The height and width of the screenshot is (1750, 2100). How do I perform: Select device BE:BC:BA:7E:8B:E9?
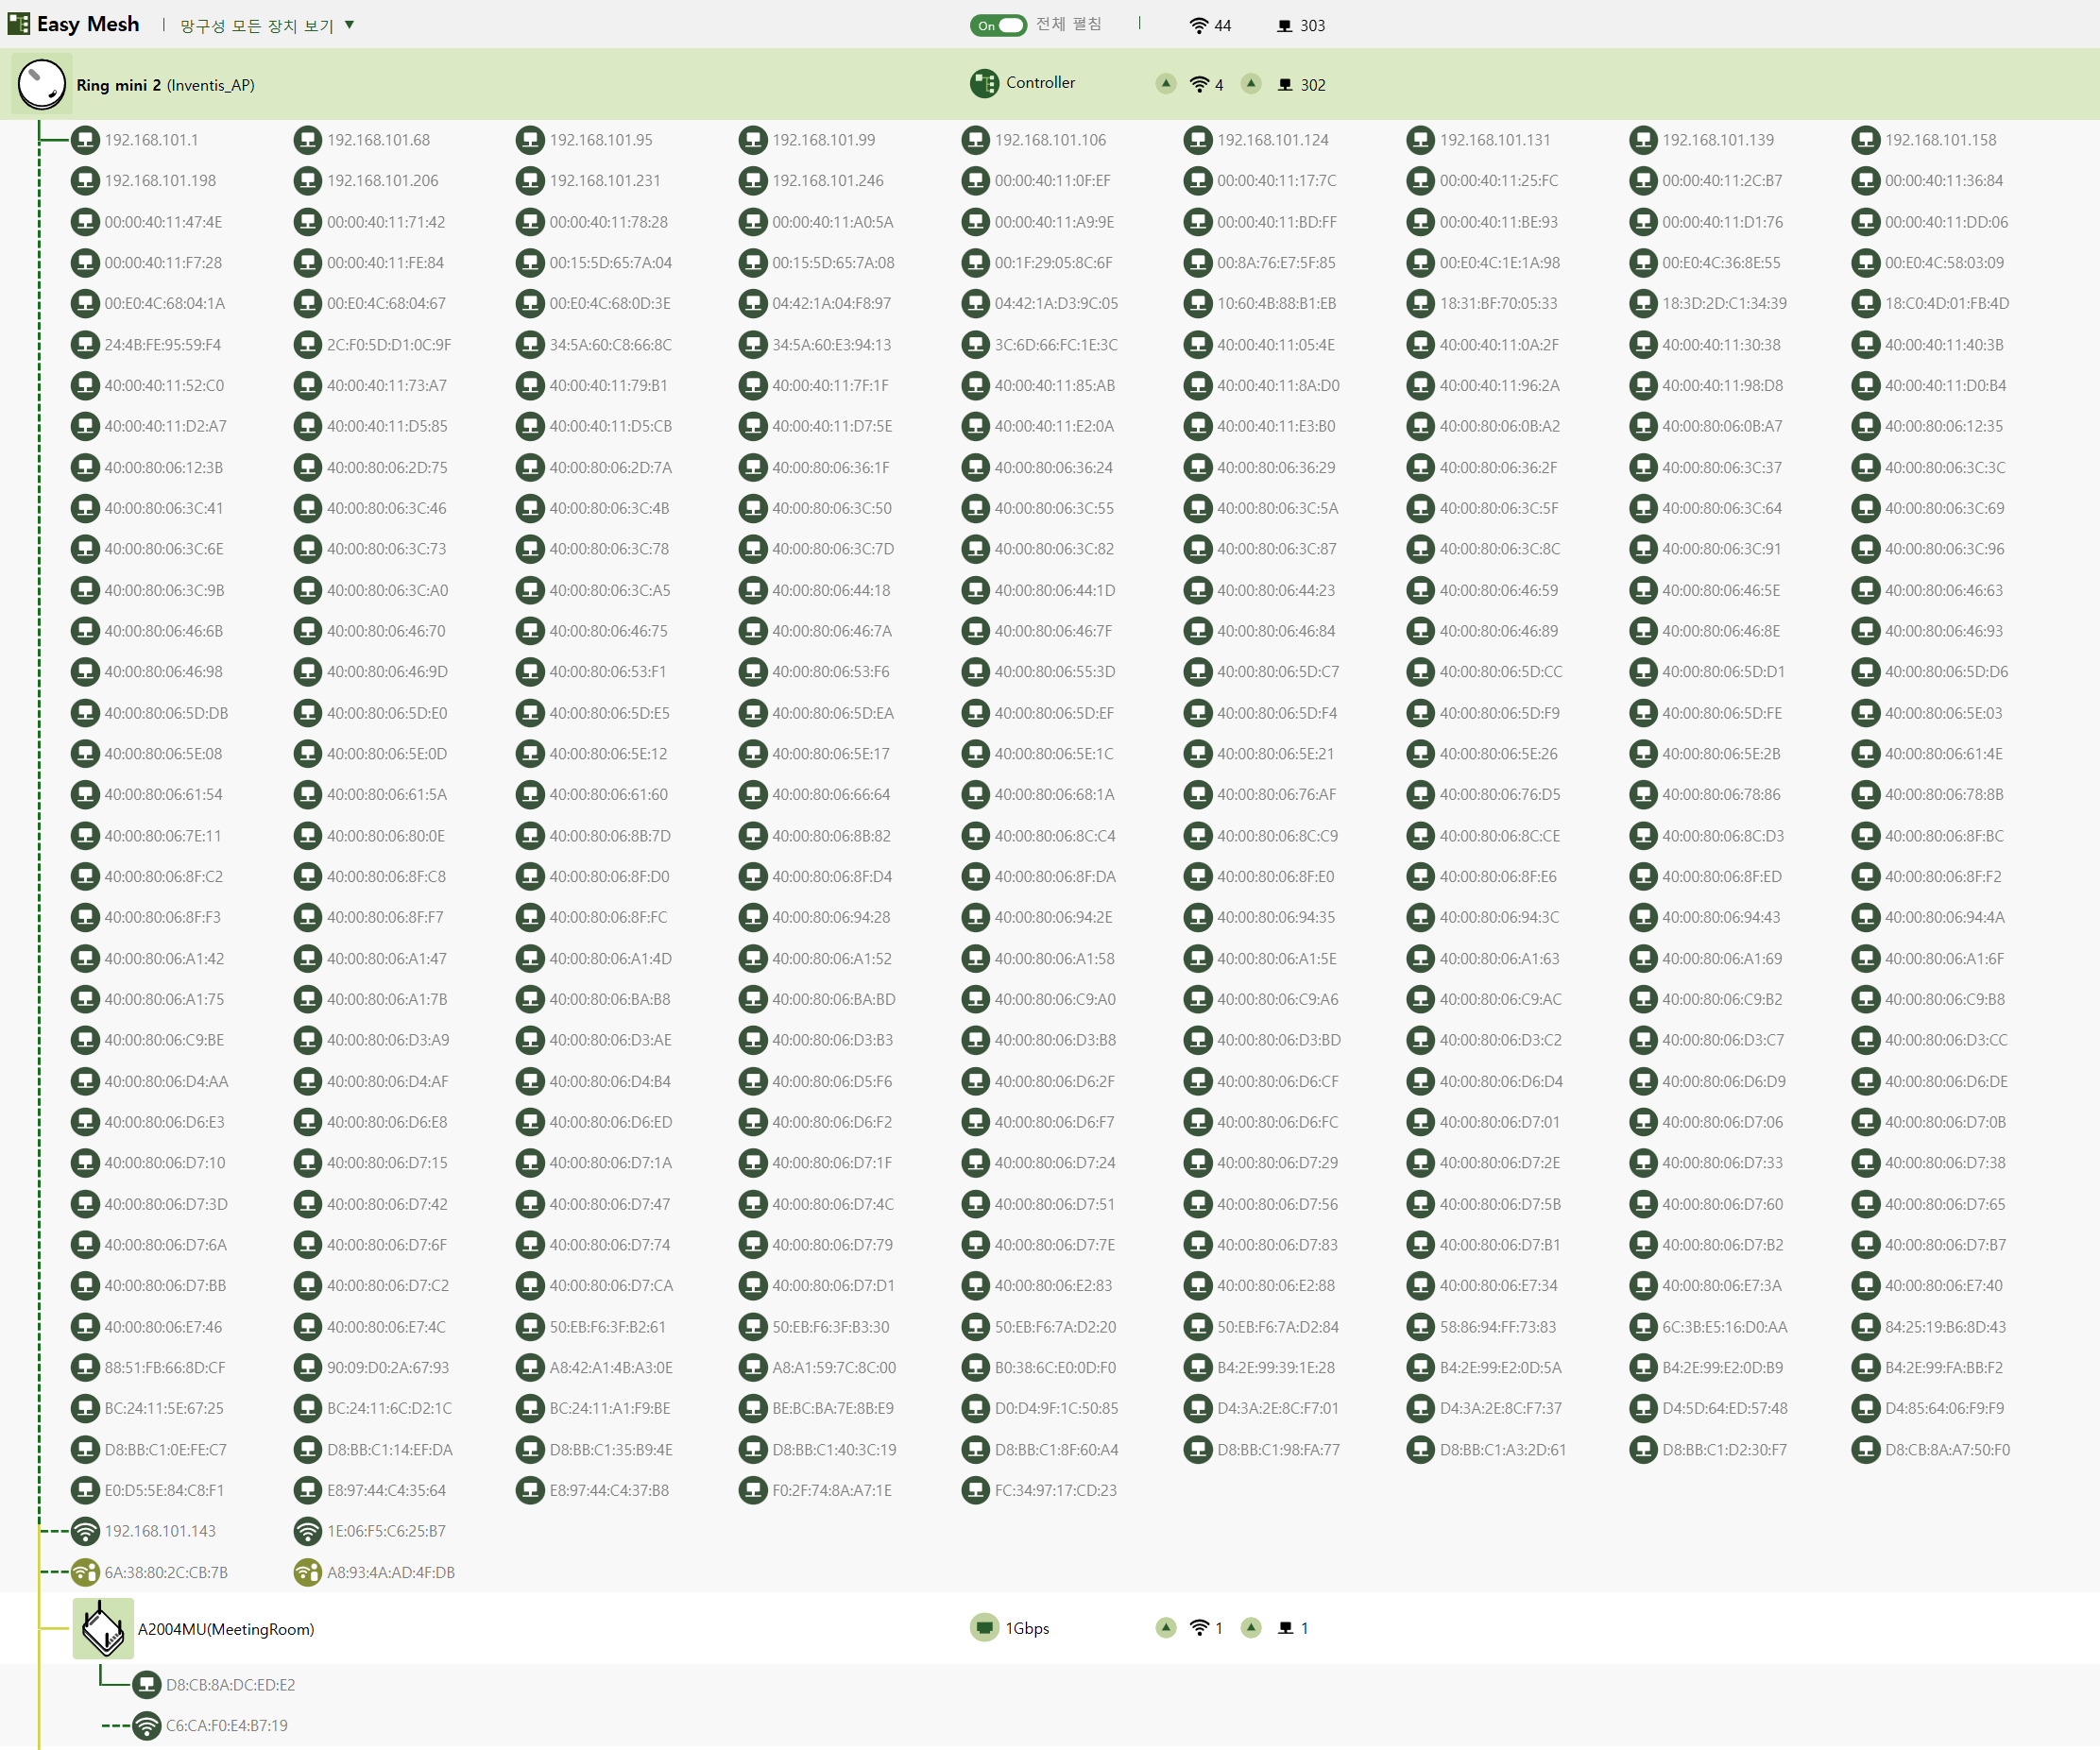(833, 1408)
